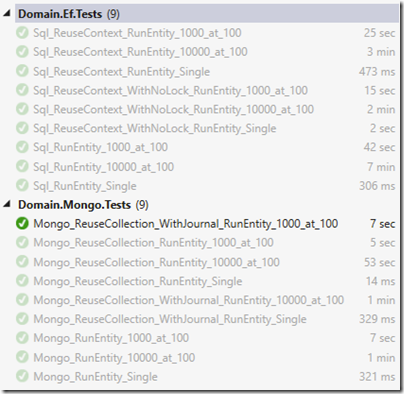Select test Sql_RunEntity_1000_at_100
Screen dimensions: 404x394
coord(100,147)
